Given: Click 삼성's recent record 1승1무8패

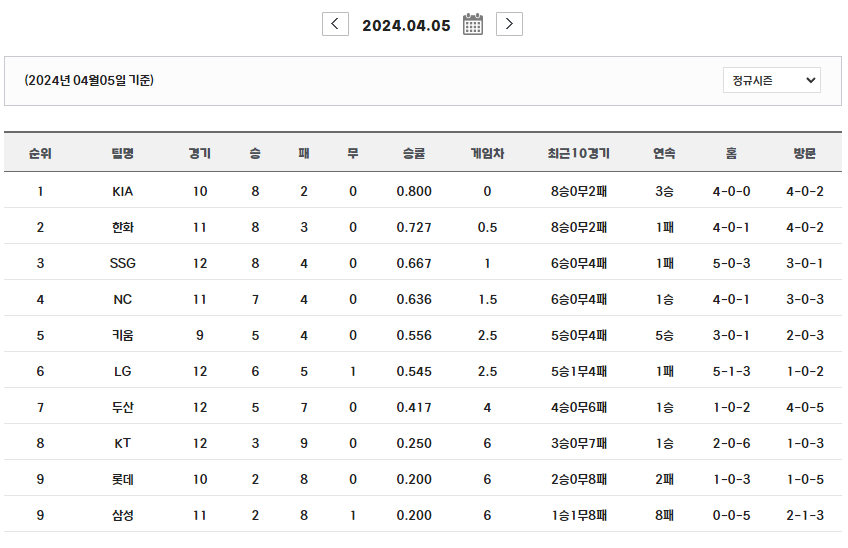Looking at the screenshot, I should pos(579,516).
